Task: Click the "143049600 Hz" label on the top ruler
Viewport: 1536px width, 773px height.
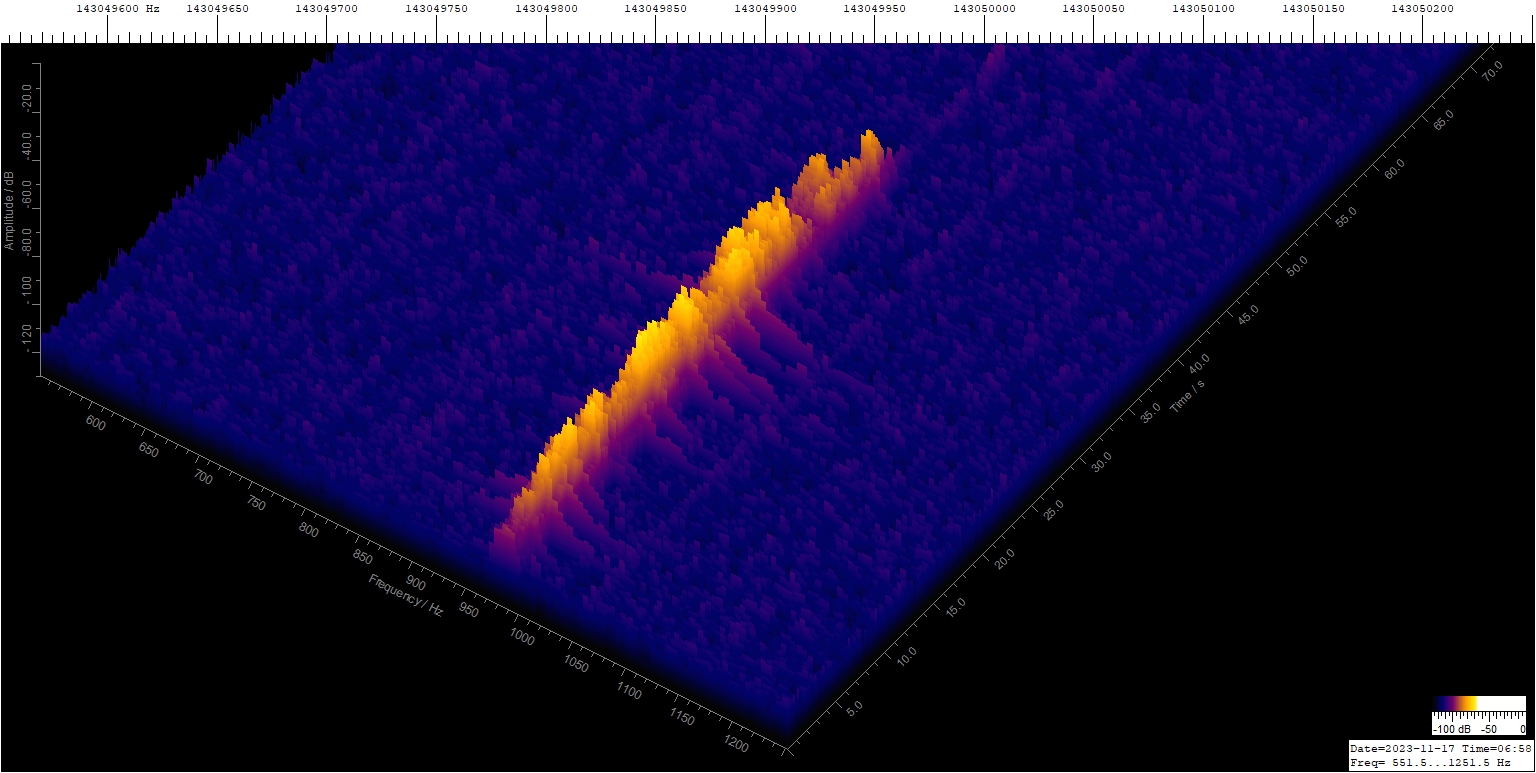Action: pyautogui.click(x=118, y=8)
